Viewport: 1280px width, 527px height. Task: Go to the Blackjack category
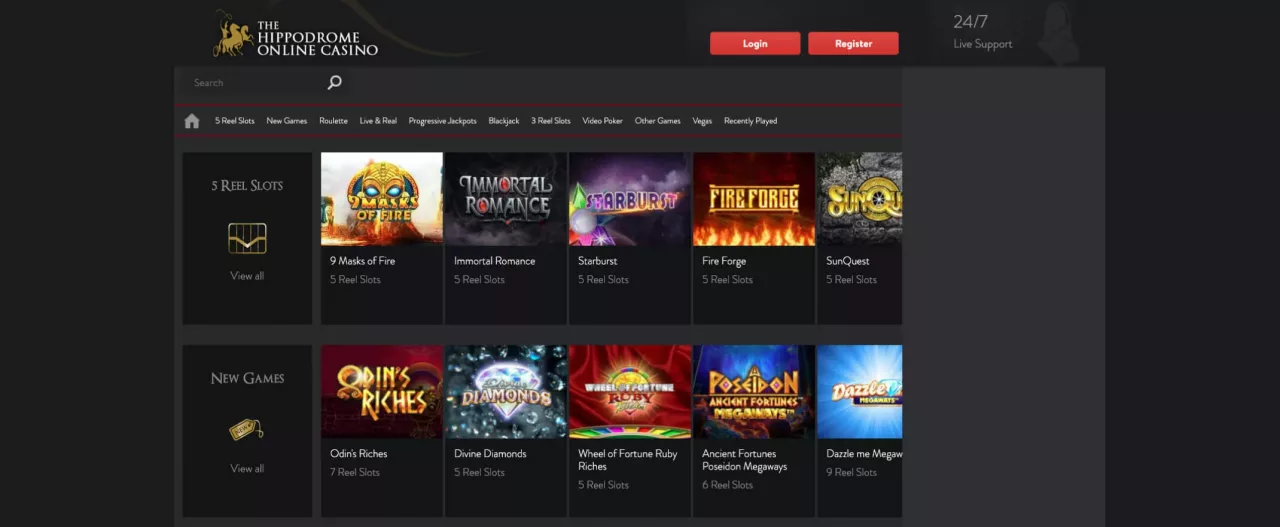click(503, 121)
